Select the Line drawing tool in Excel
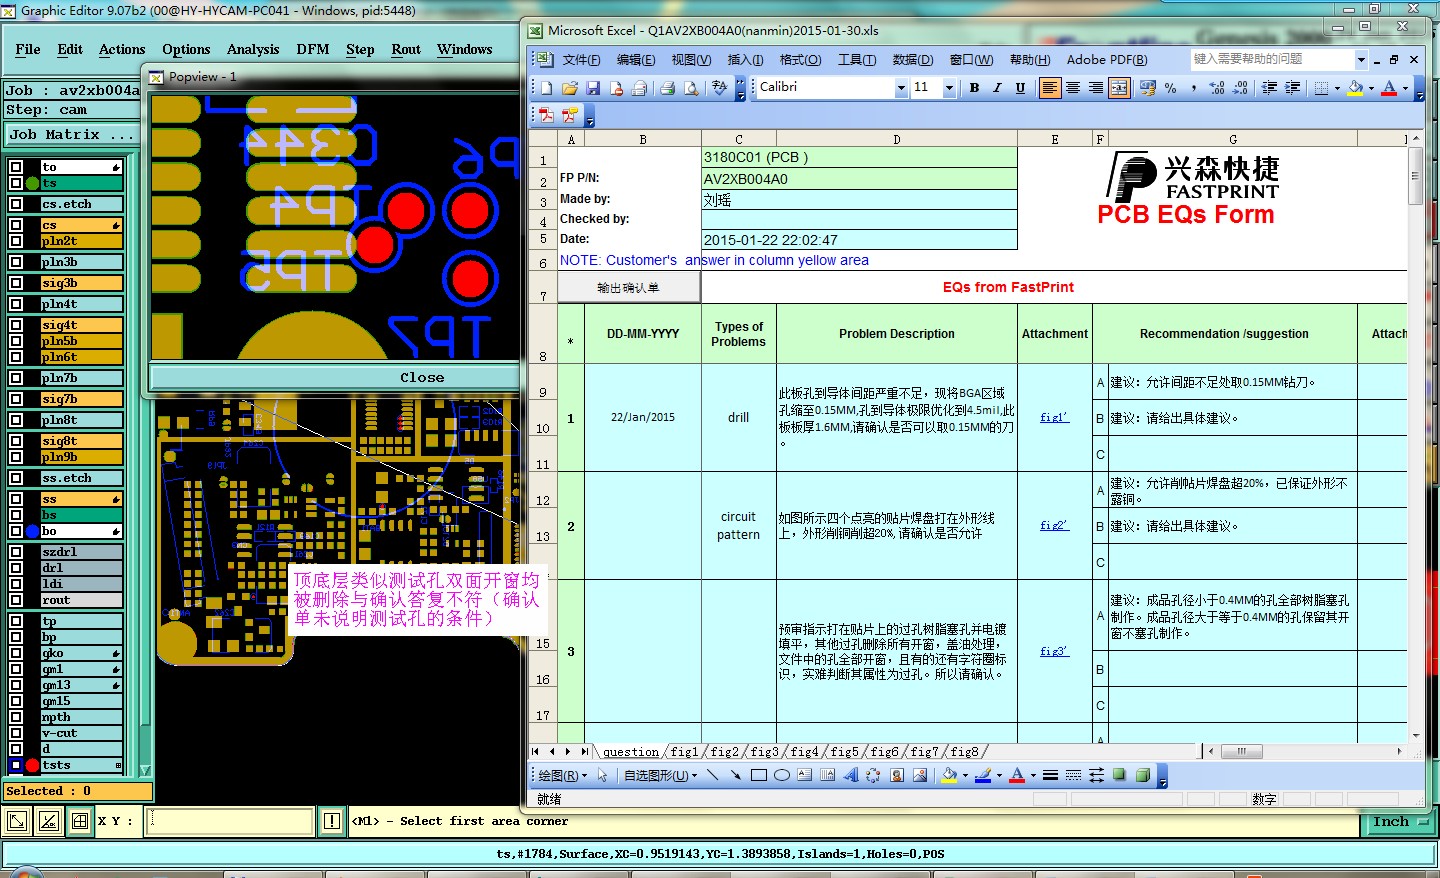 tap(712, 775)
